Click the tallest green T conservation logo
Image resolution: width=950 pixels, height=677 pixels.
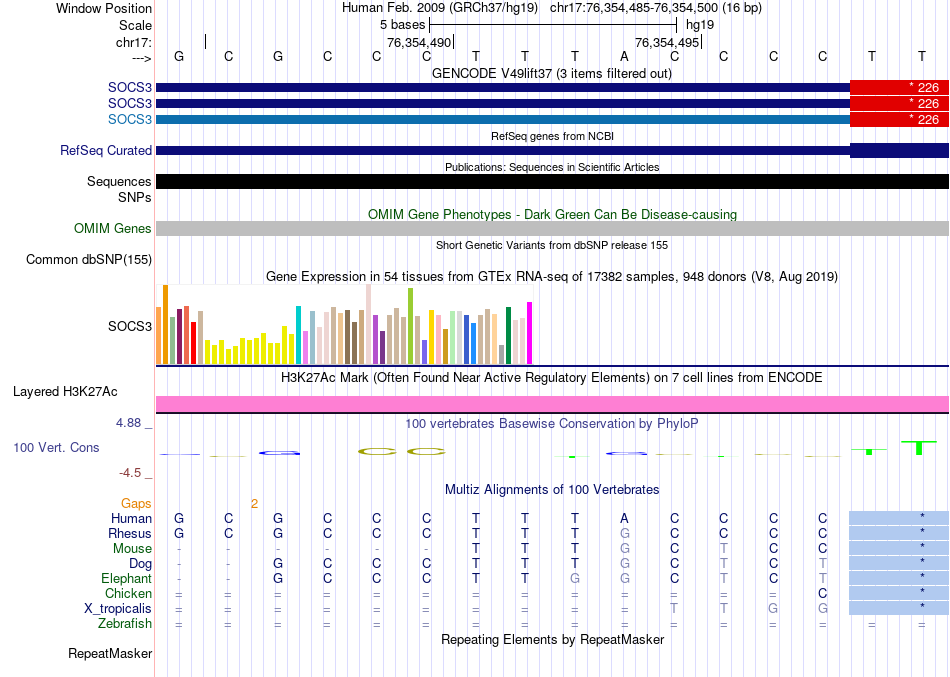[x=919, y=448]
